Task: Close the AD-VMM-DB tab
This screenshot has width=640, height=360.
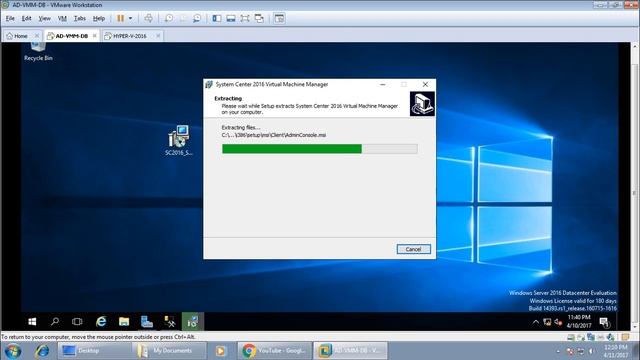Action: (x=95, y=36)
